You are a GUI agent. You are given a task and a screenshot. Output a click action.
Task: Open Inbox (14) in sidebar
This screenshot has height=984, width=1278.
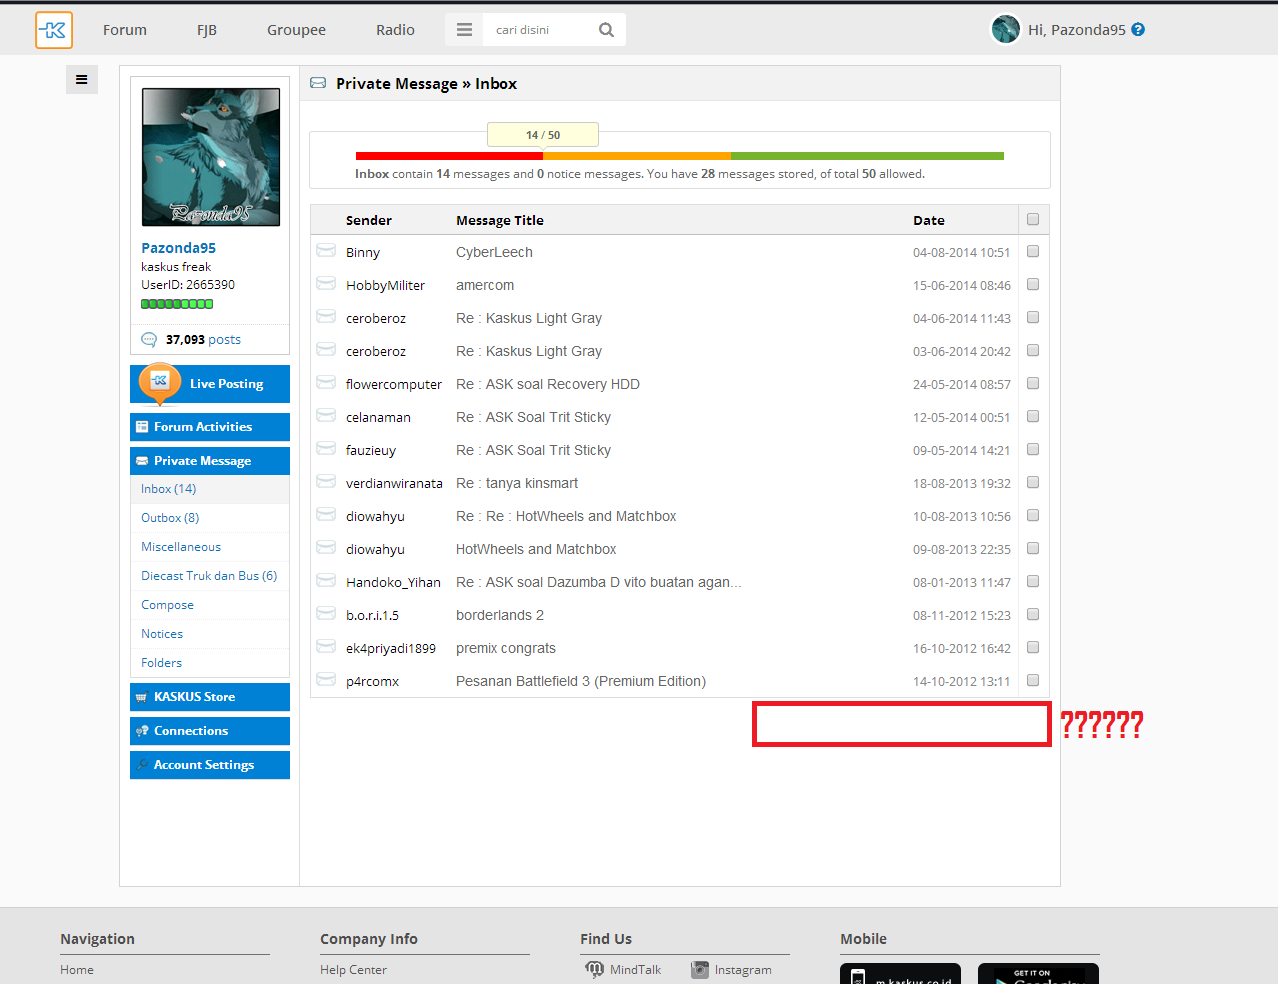coord(168,489)
